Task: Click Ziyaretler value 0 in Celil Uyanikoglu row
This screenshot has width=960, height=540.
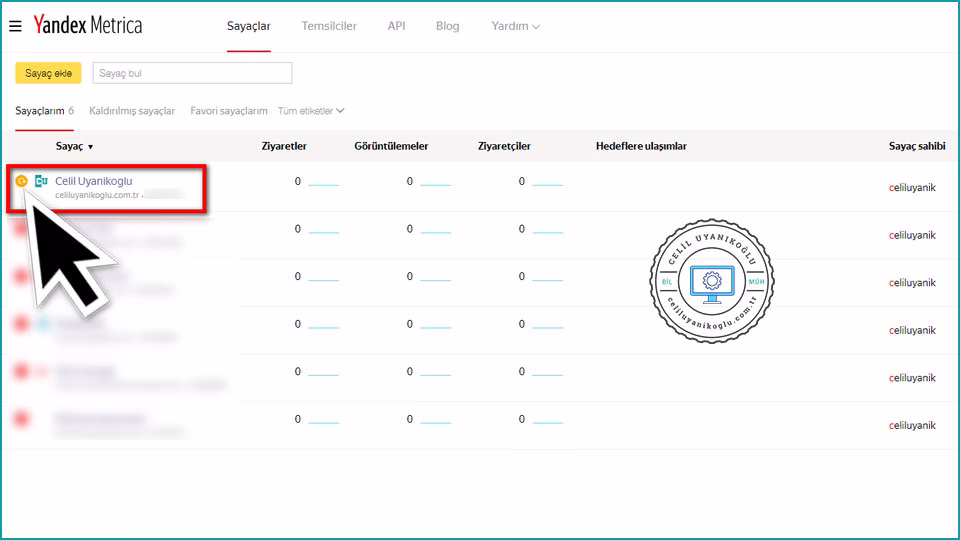Action: pyautogui.click(x=298, y=181)
